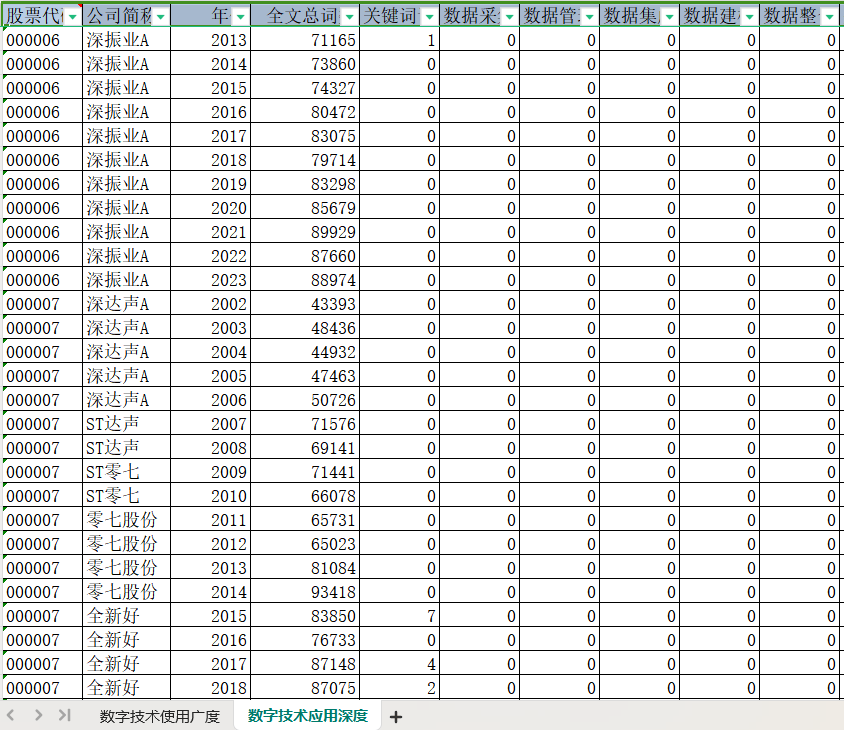Select cell with total words 74327
844x730 pixels.
pos(305,87)
